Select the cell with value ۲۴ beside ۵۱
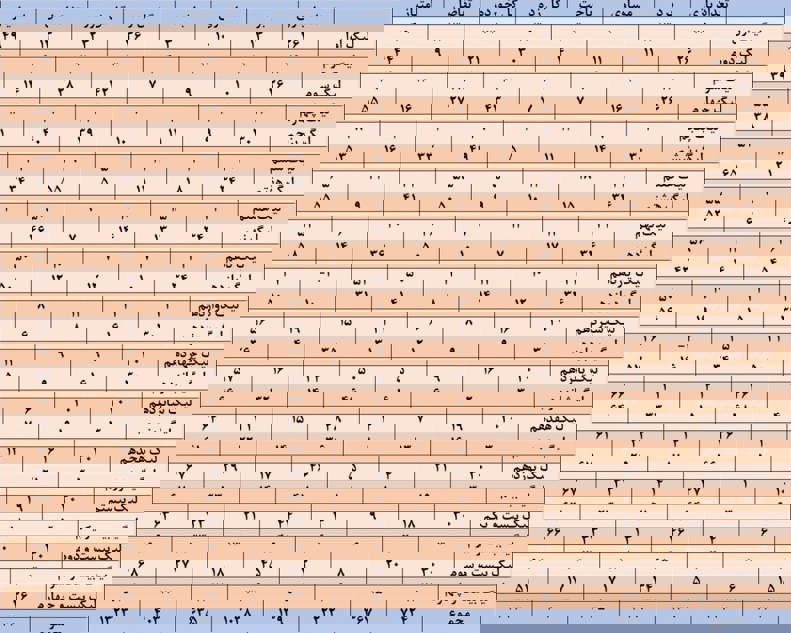Image resolution: width=791 pixels, height=633 pixels. click(645, 588)
